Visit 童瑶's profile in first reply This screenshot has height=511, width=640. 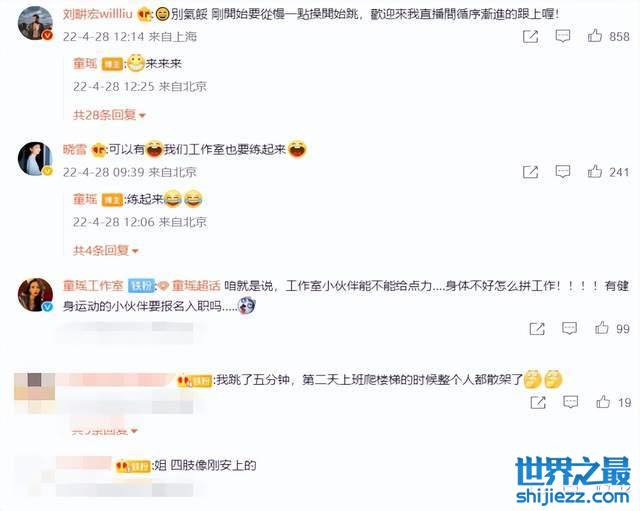85,63
